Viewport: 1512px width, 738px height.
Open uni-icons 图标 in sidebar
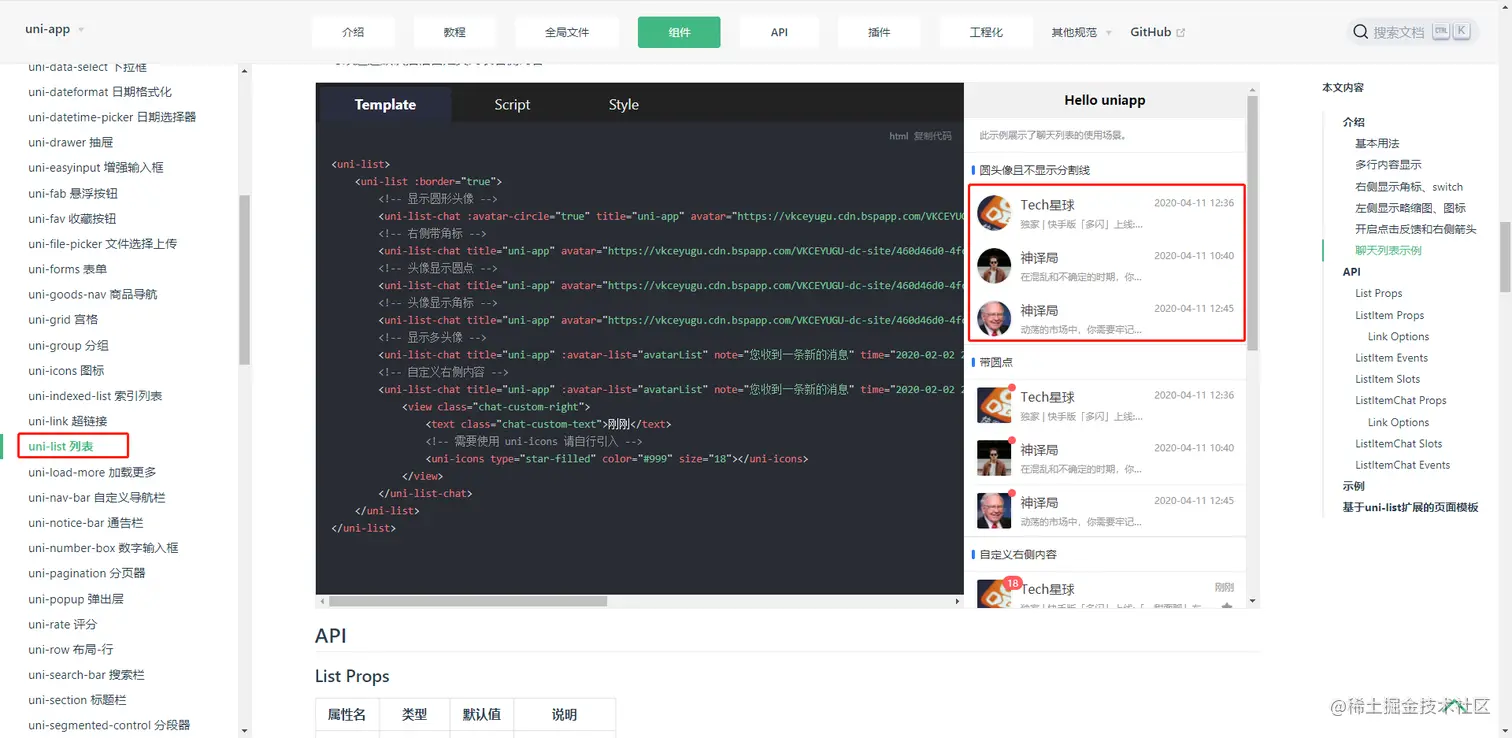click(x=66, y=370)
